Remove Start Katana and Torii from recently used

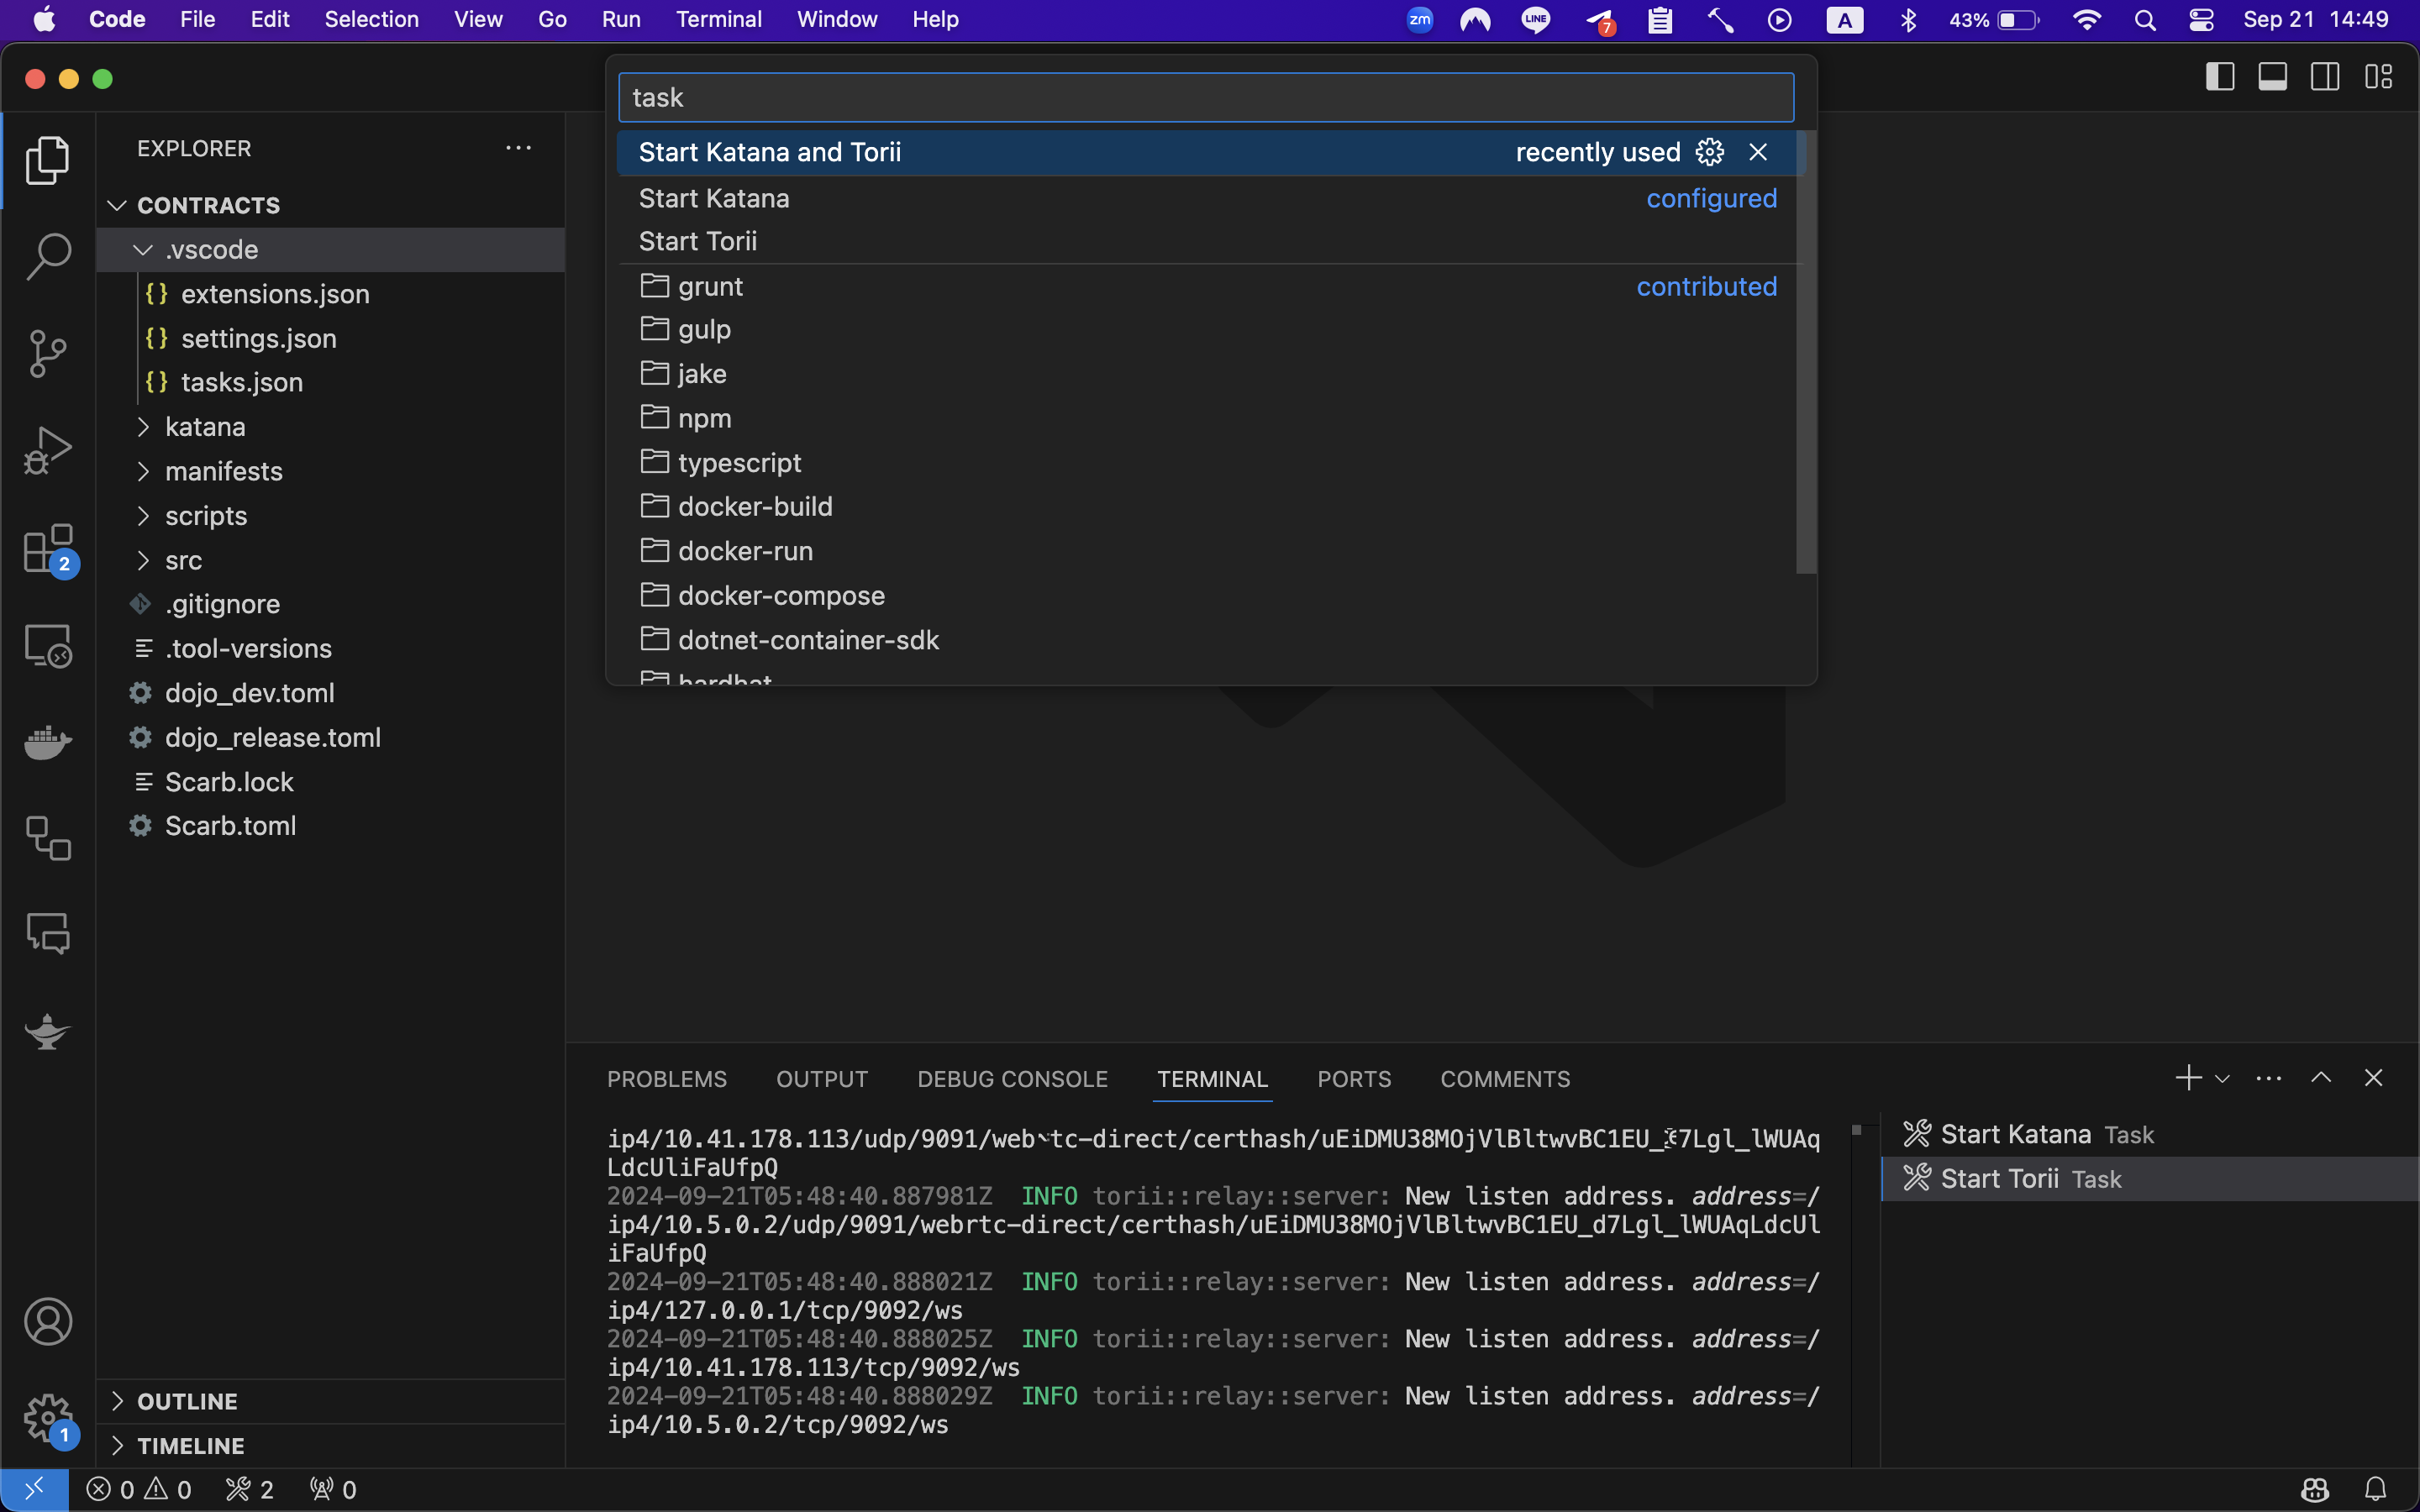[1758, 152]
